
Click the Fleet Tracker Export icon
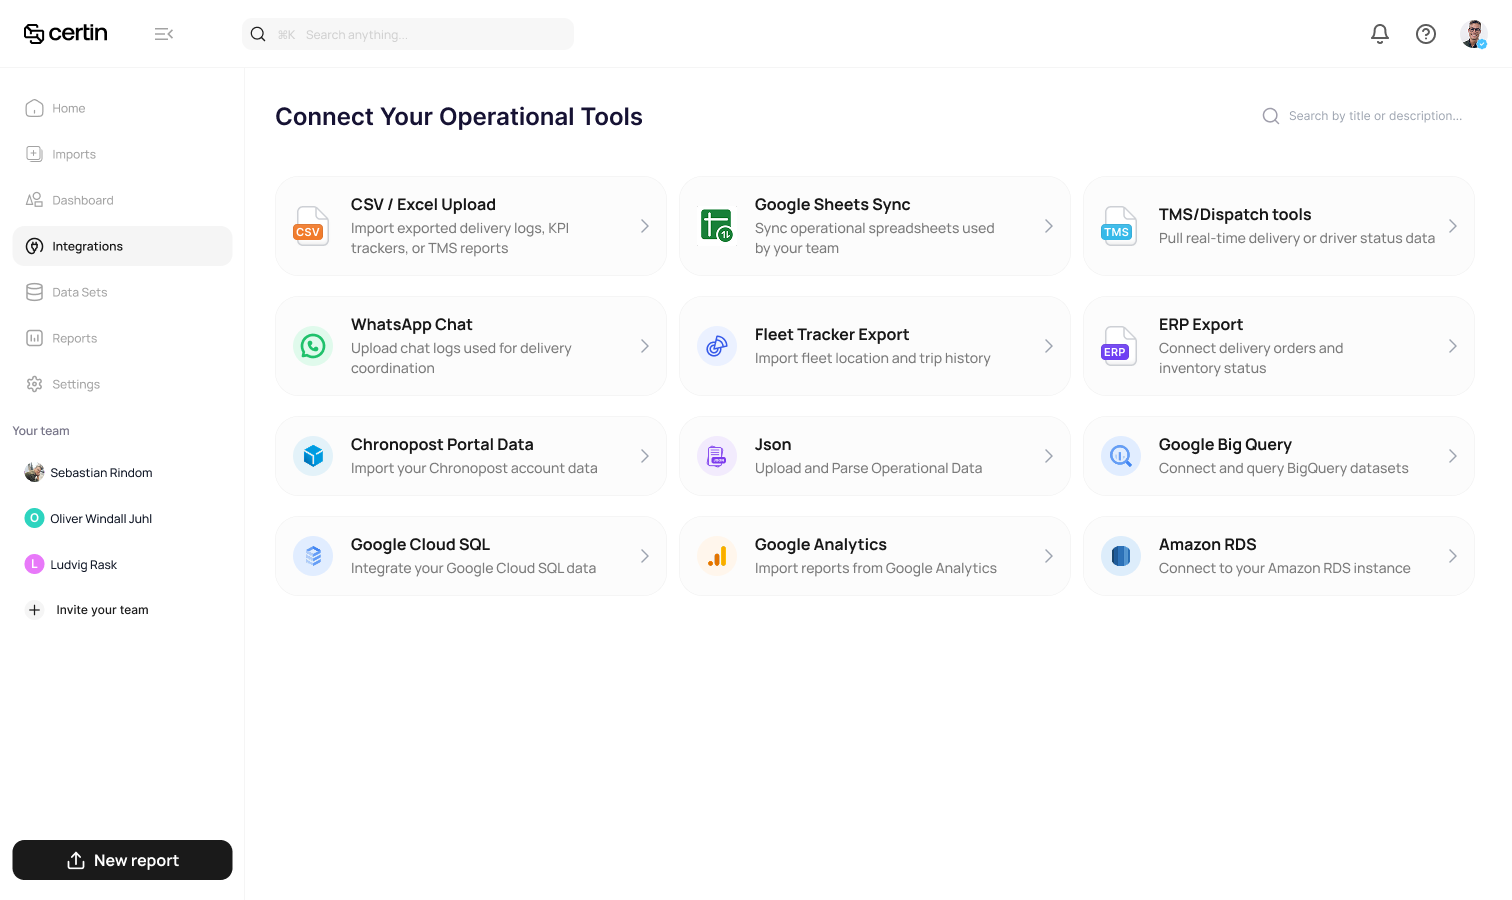(717, 346)
